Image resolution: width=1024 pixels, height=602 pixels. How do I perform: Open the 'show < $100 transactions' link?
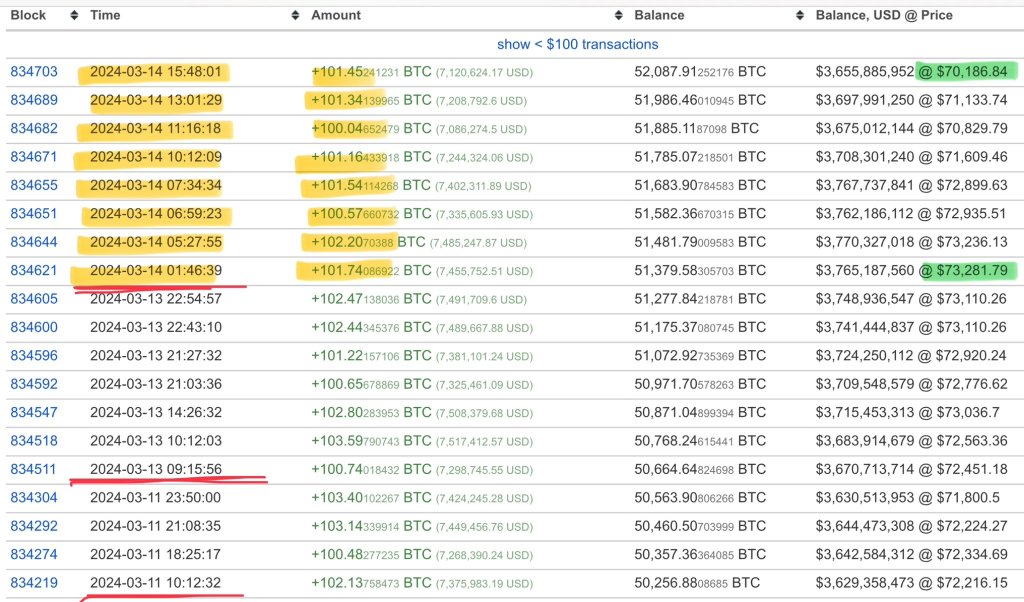[x=577, y=44]
